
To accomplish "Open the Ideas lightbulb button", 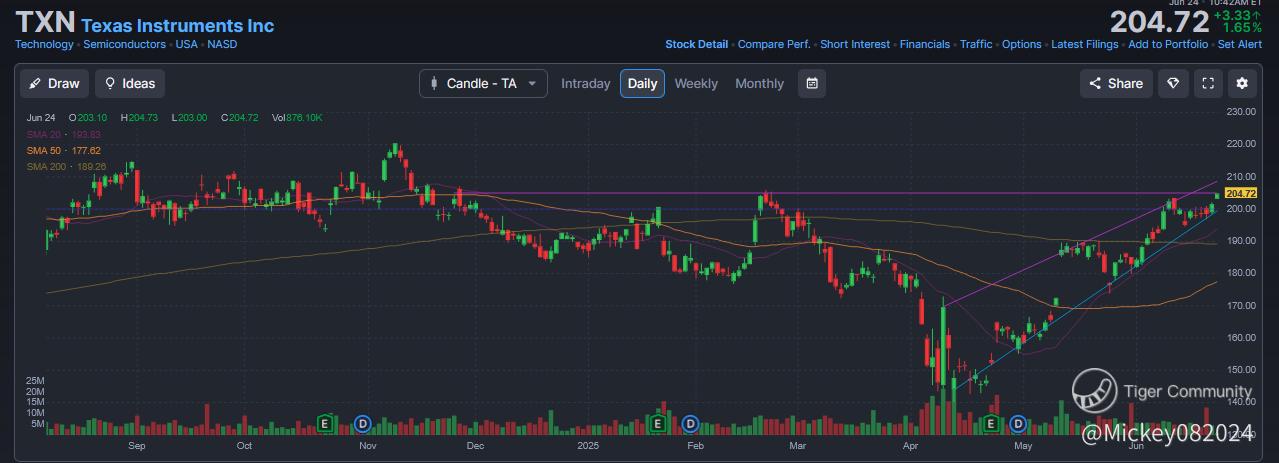I will (130, 84).
